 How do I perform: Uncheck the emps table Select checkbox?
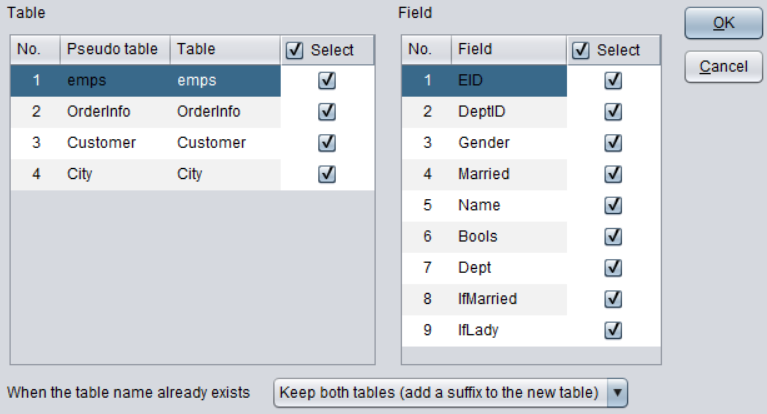click(327, 80)
